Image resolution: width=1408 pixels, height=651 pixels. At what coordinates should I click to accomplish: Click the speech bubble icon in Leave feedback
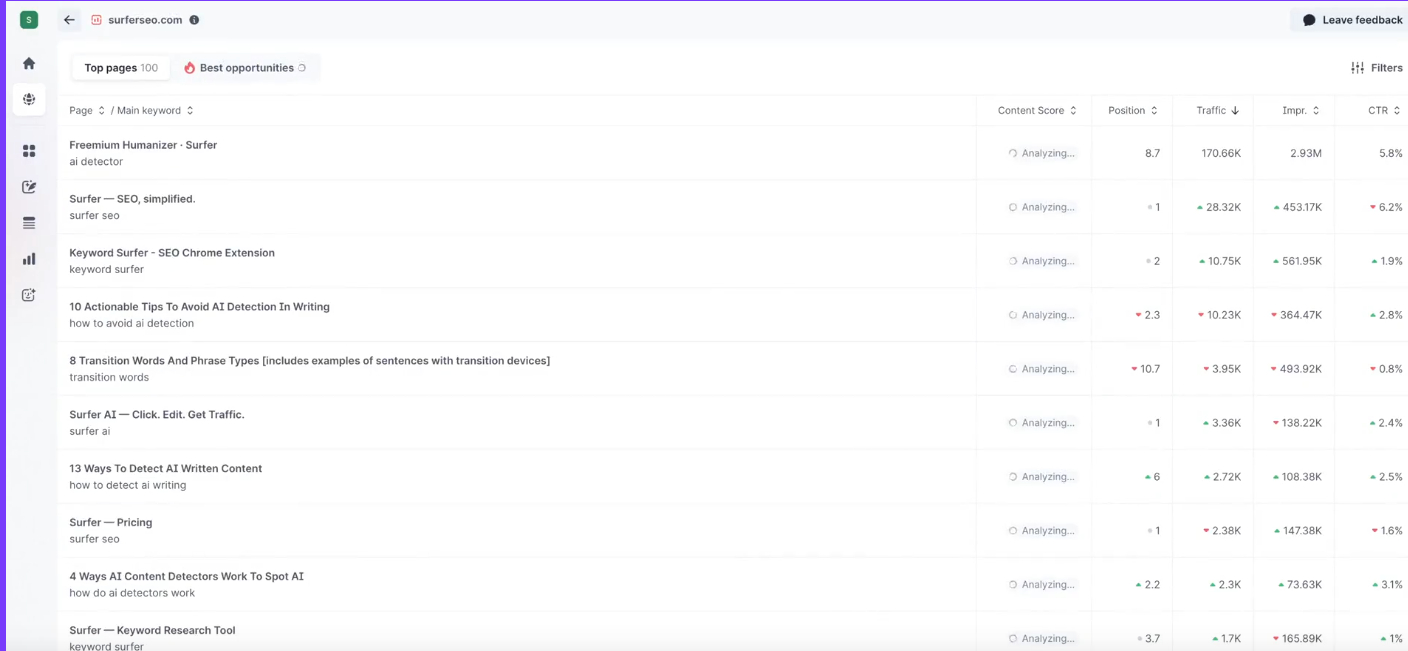[x=1309, y=20]
